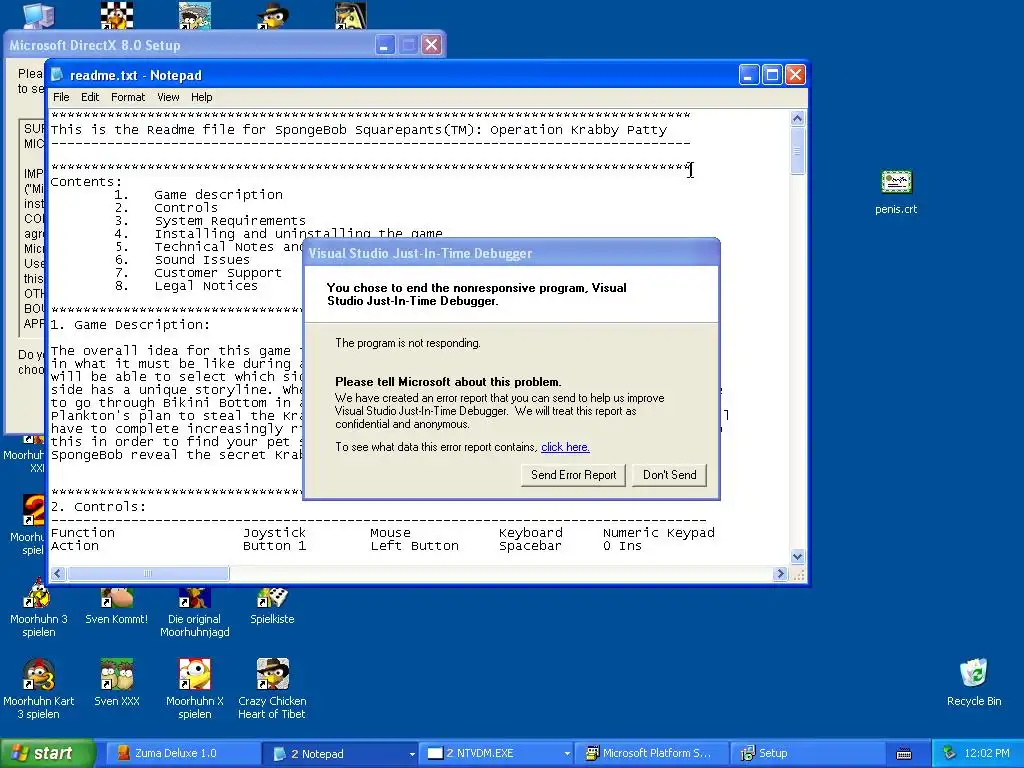Click the 'Contents:' line in Notepad
The image size is (1024, 768).
point(86,182)
